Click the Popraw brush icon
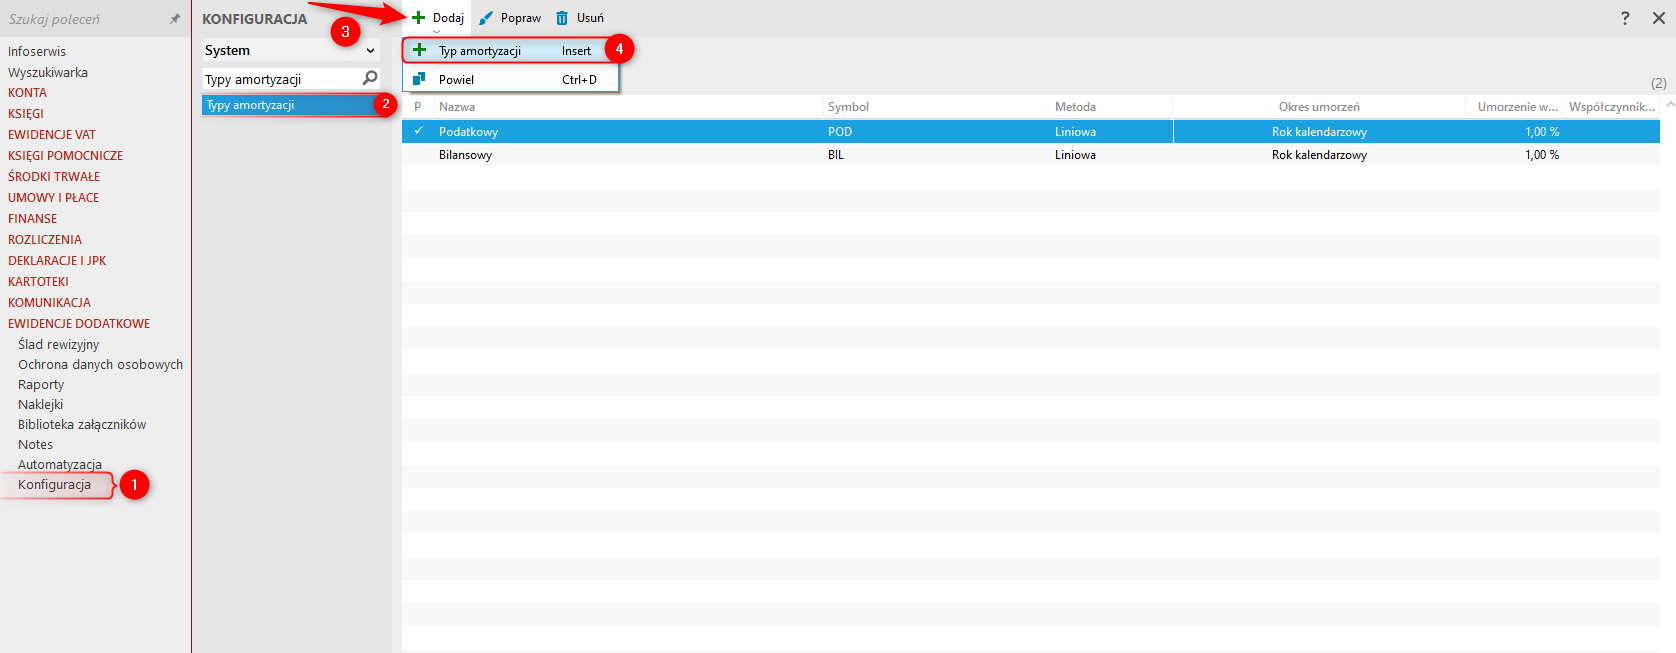Viewport: 1676px width, 653px height. point(486,18)
